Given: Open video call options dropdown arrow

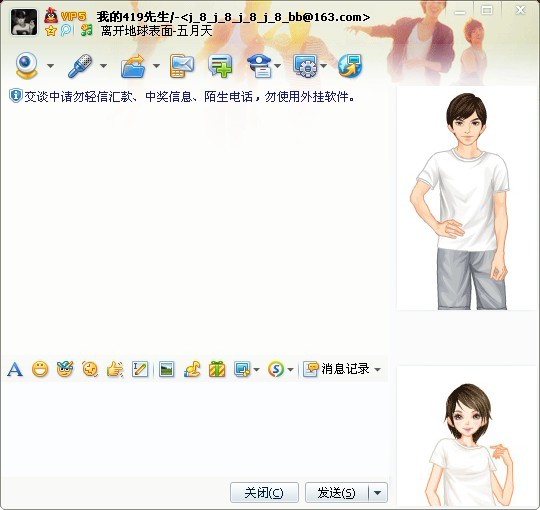Looking at the screenshot, I should (x=50, y=65).
